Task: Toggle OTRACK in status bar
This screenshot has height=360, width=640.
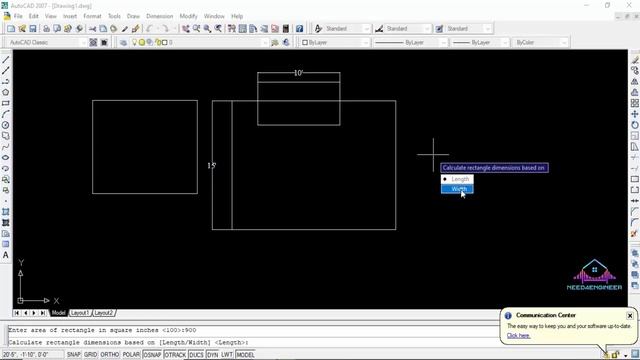Action: point(175,355)
